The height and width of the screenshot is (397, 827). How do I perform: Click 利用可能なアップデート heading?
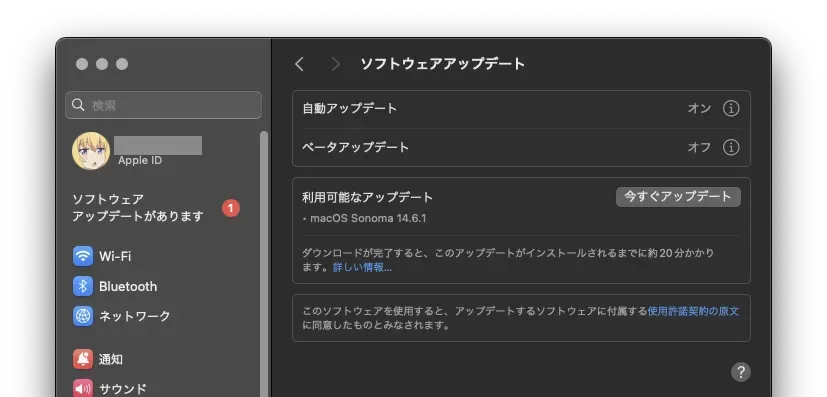tap(368, 197)
